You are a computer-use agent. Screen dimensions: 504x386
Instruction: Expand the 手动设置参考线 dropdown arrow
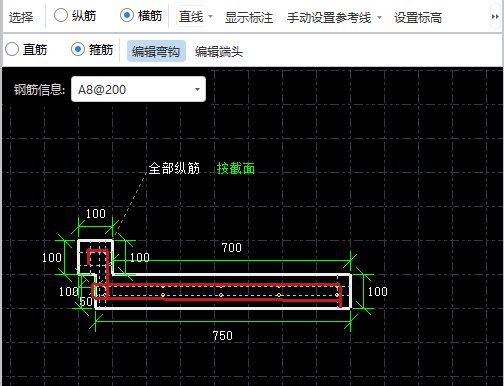click(x=379, y=17)
